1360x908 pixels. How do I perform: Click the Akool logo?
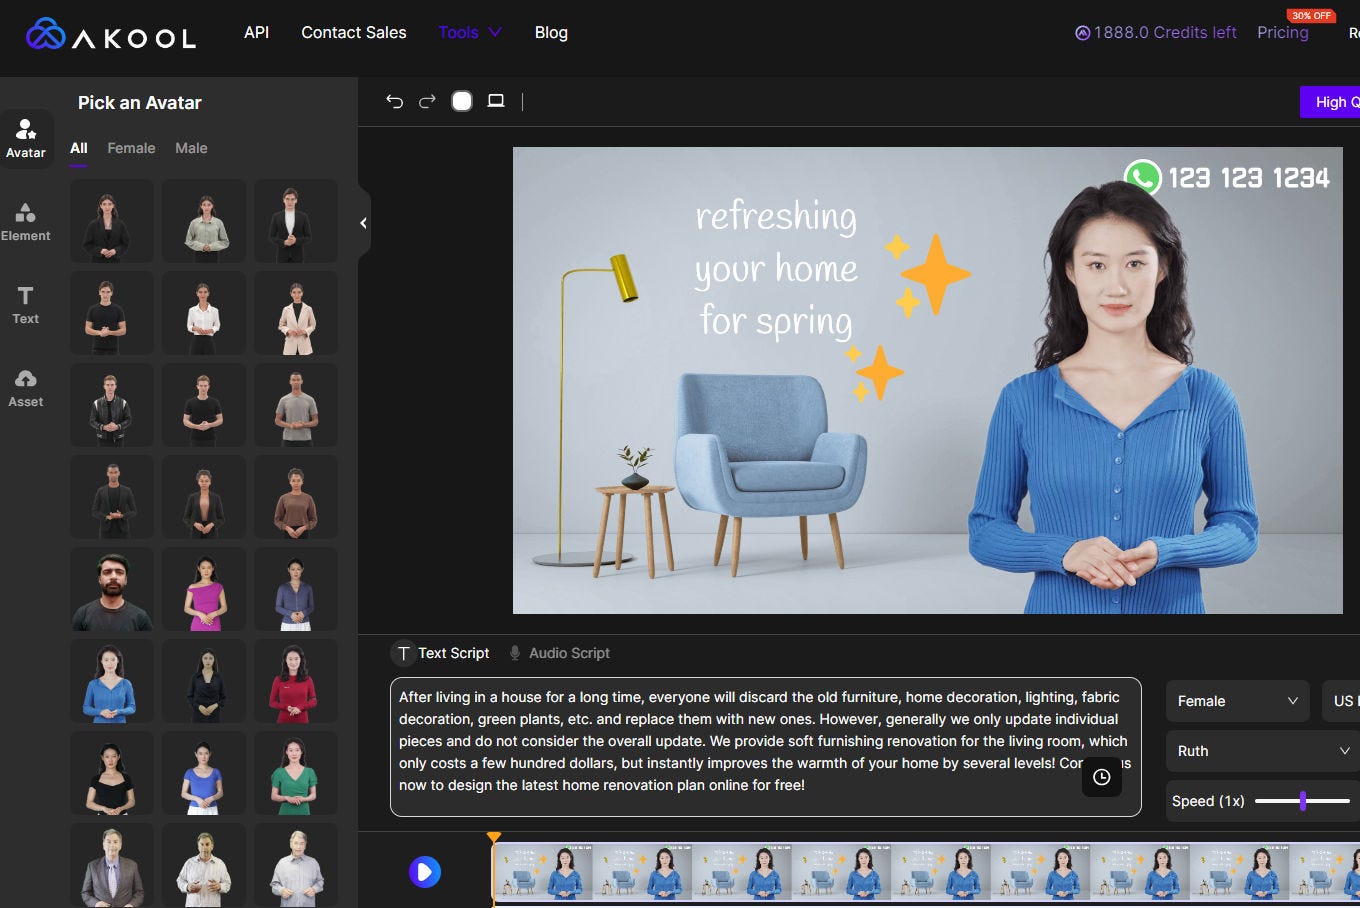coord(110,34)
